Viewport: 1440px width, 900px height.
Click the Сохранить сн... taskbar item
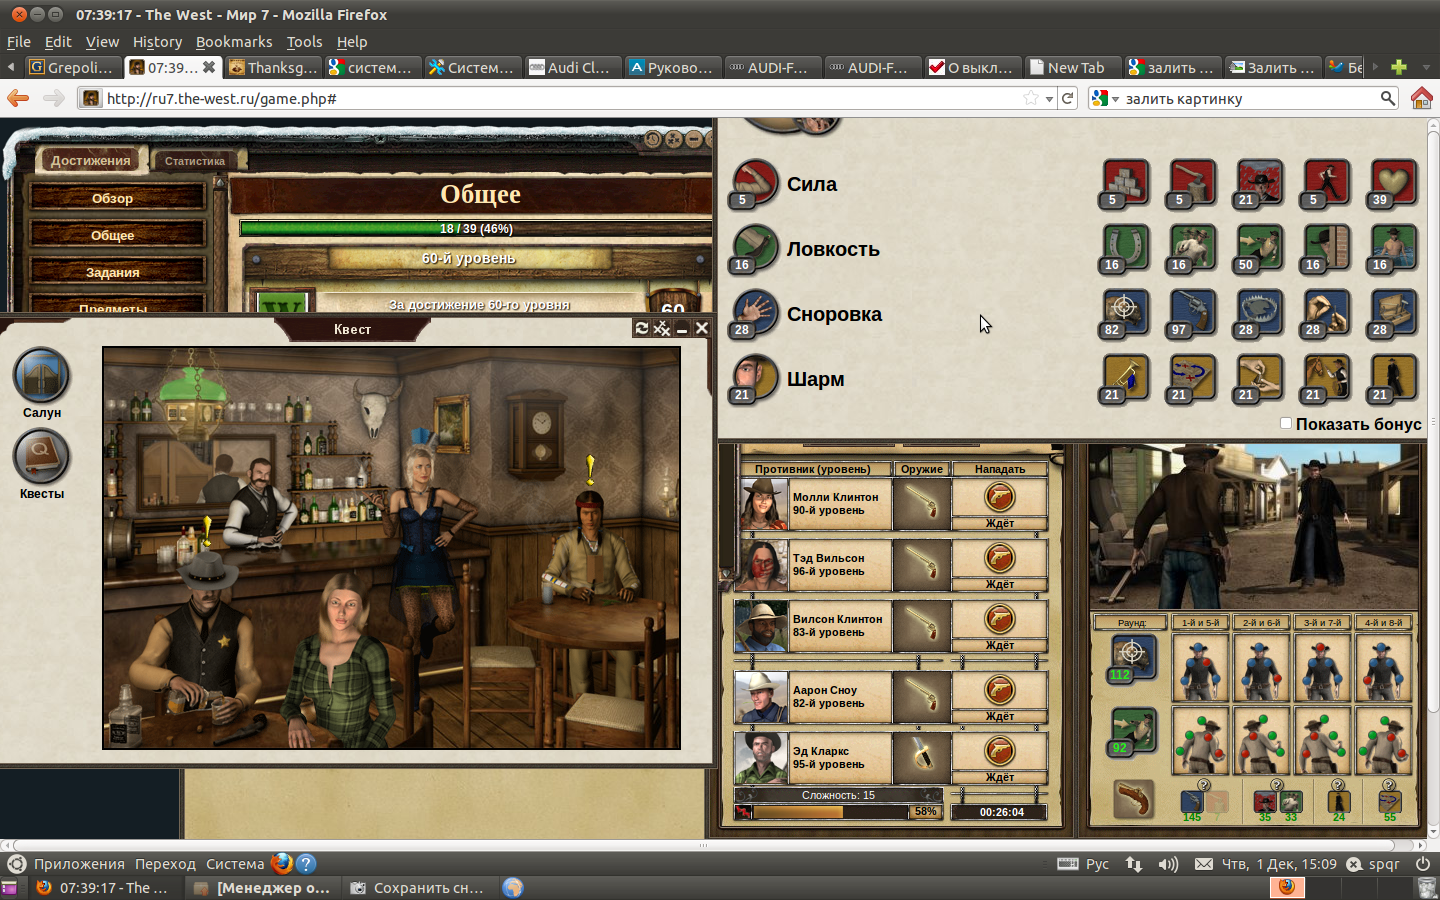tap(418, 888)
